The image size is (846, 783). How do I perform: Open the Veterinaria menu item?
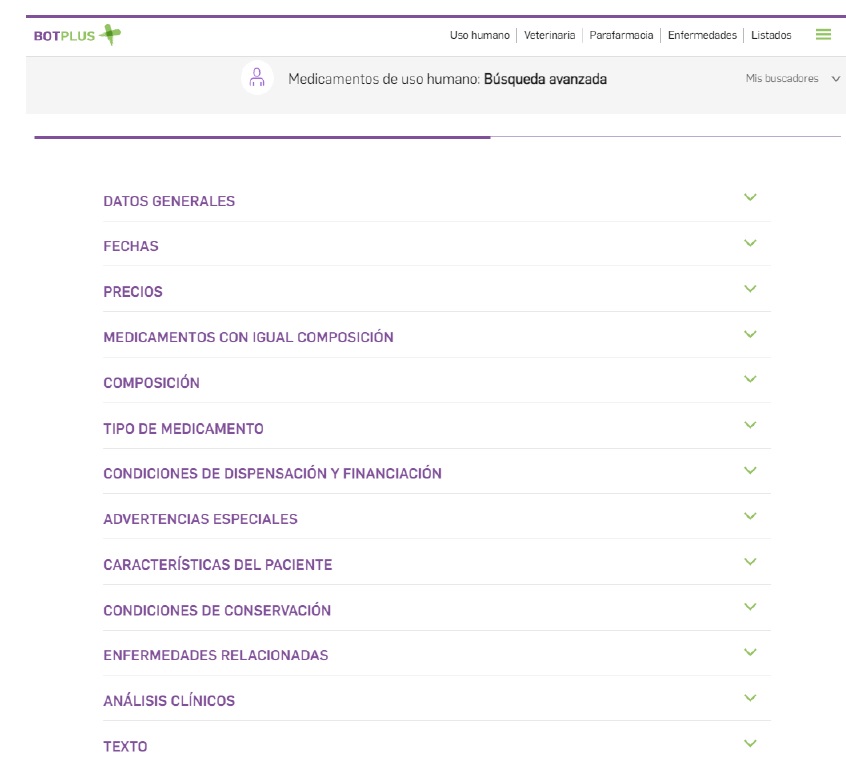(x=549, y=35)
